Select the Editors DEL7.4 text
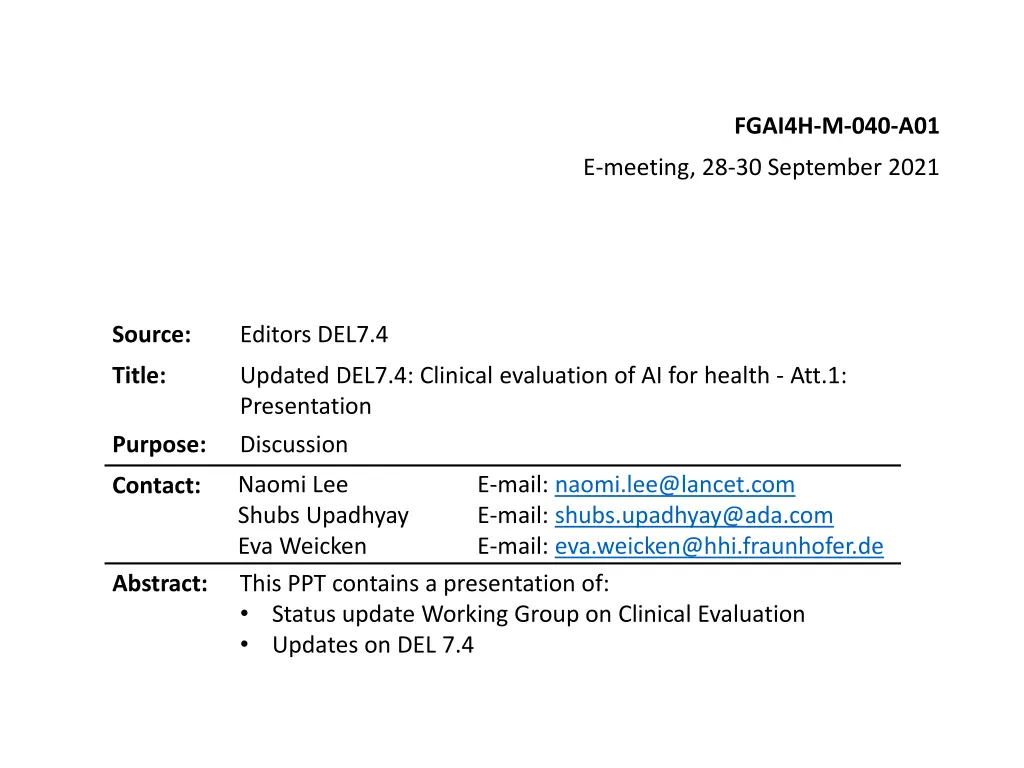This screenshot has width=1024, height=768. click(x=314, y=334)
